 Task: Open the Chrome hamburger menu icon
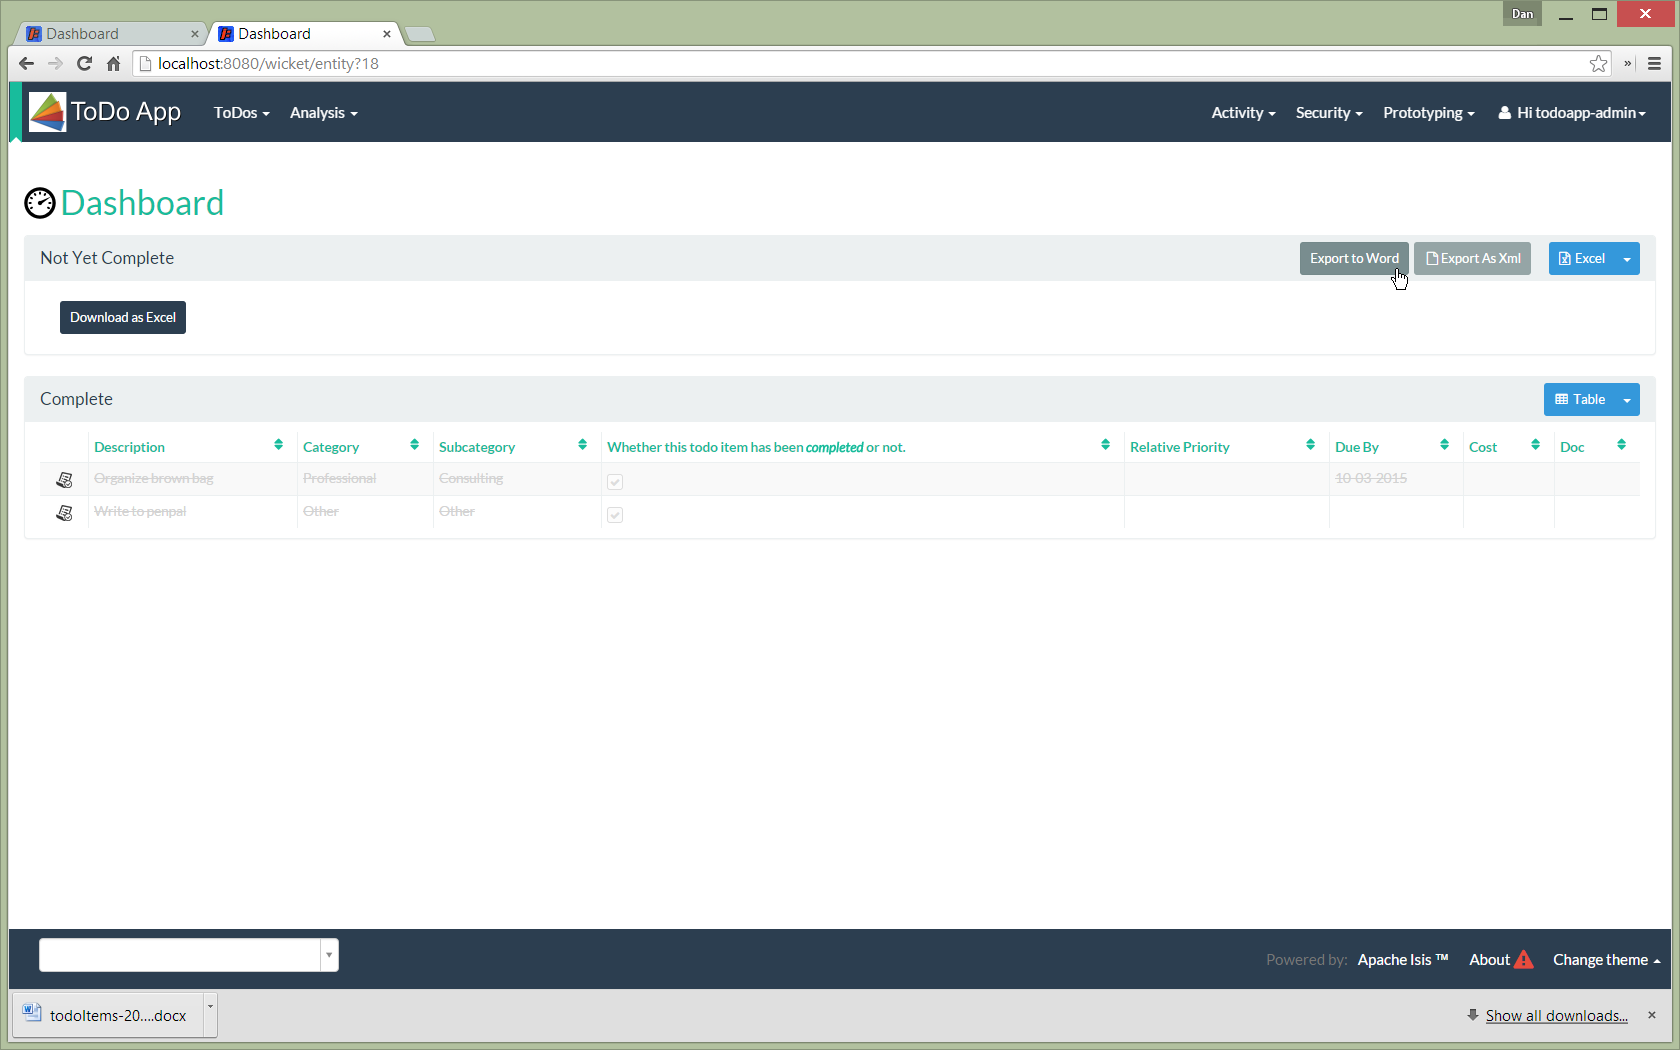tap(1654, 64)
